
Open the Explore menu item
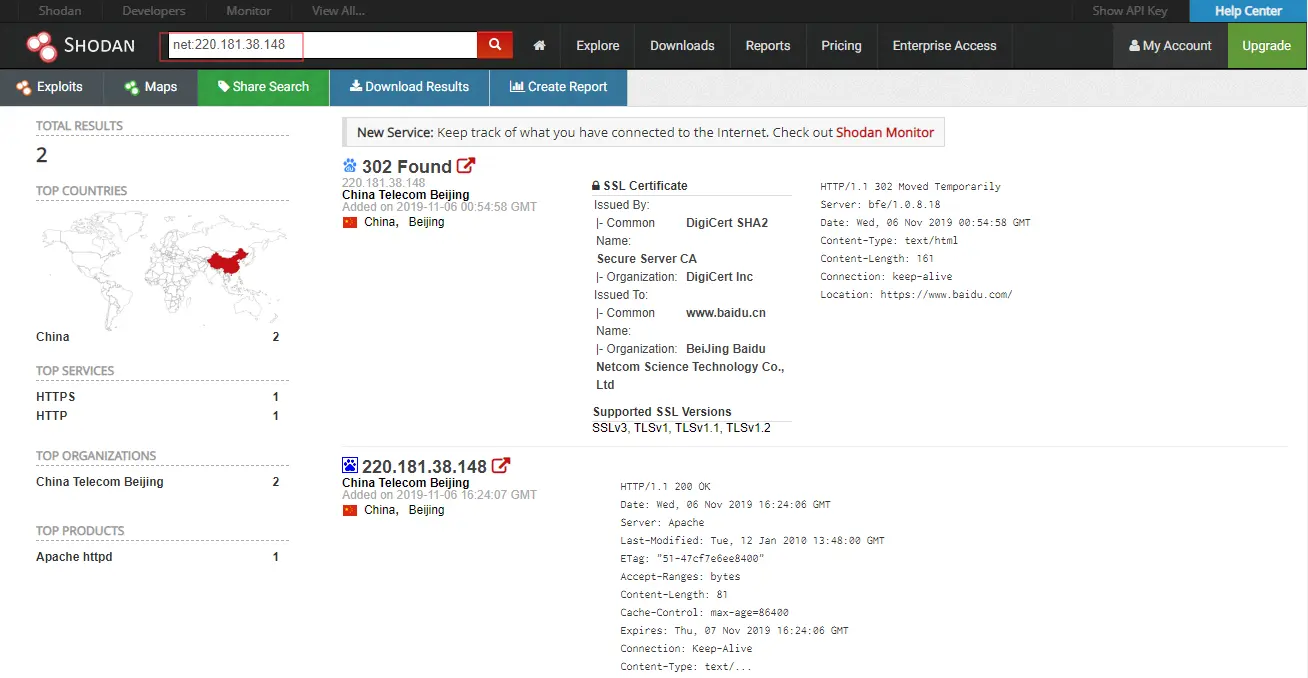click(x=598, y=46)
